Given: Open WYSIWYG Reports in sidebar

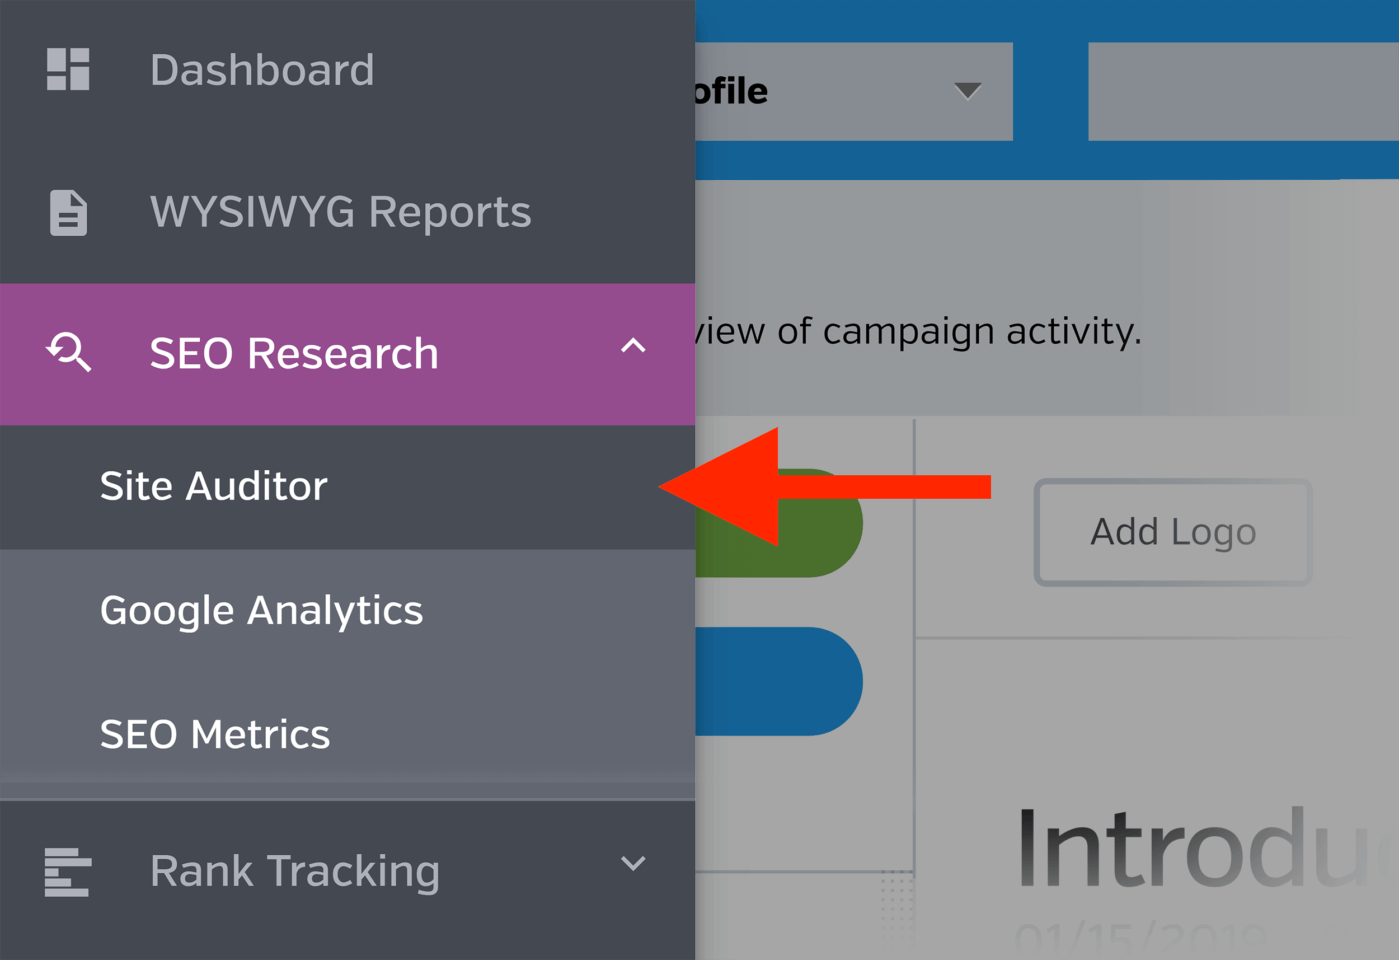Looking at the screenshot, I should [x=347, y=212].
